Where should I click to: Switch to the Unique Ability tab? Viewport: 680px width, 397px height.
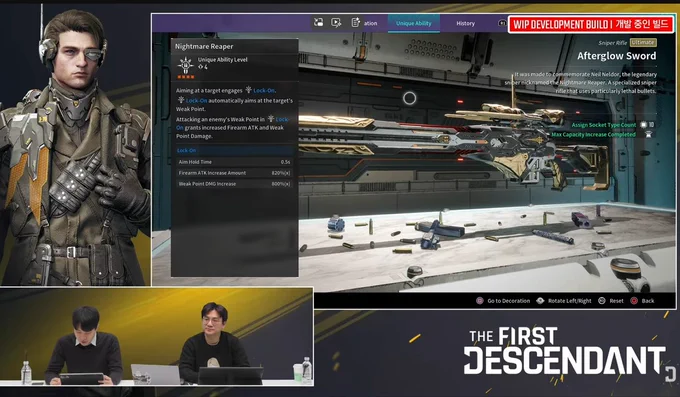(414, 23)
